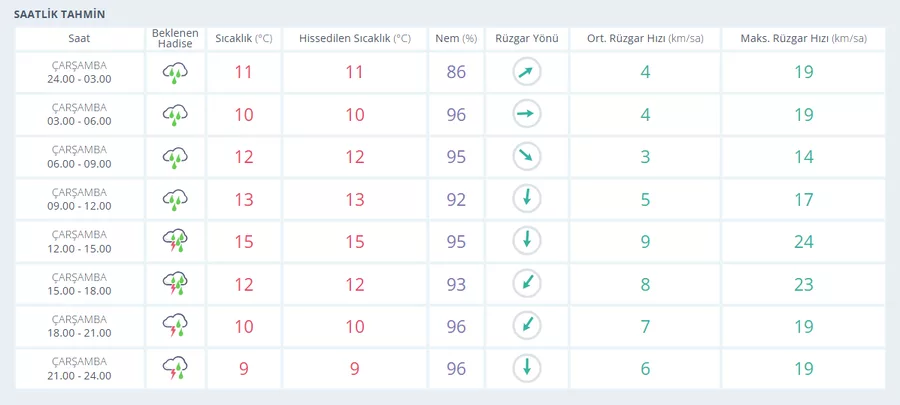Click the downward wind arrow for 21.00 - 24.00
Screen dimensions: 900x405
(526, 368)
